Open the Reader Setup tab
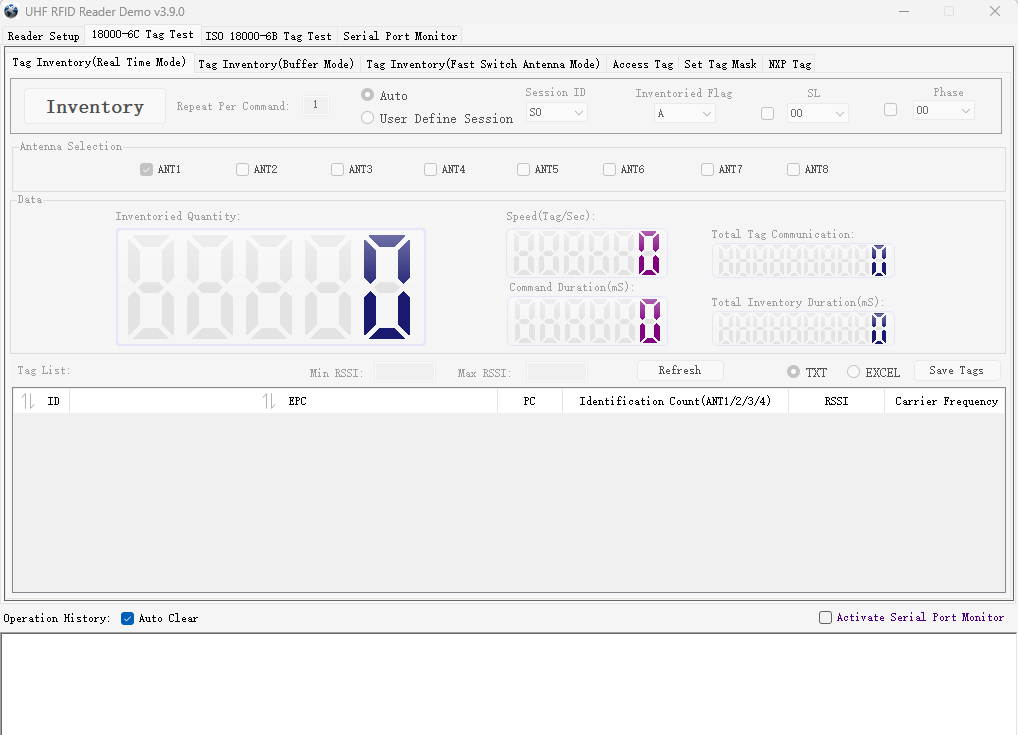Viewport: 1018px width, 735px height. [x=43, y=36]
